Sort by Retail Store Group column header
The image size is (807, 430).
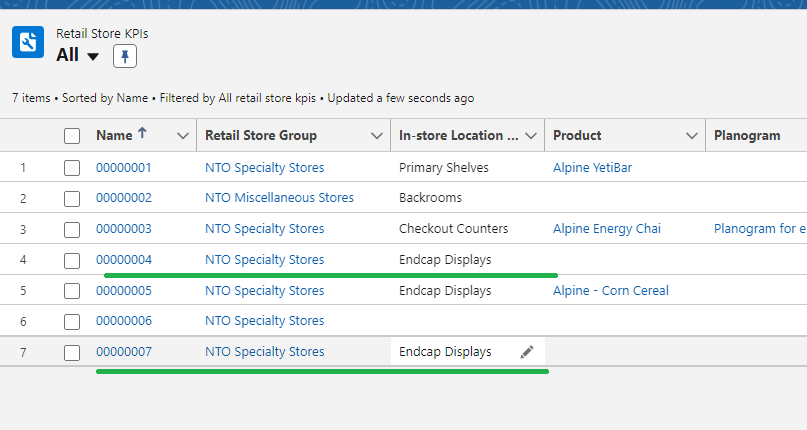(261, 135)
